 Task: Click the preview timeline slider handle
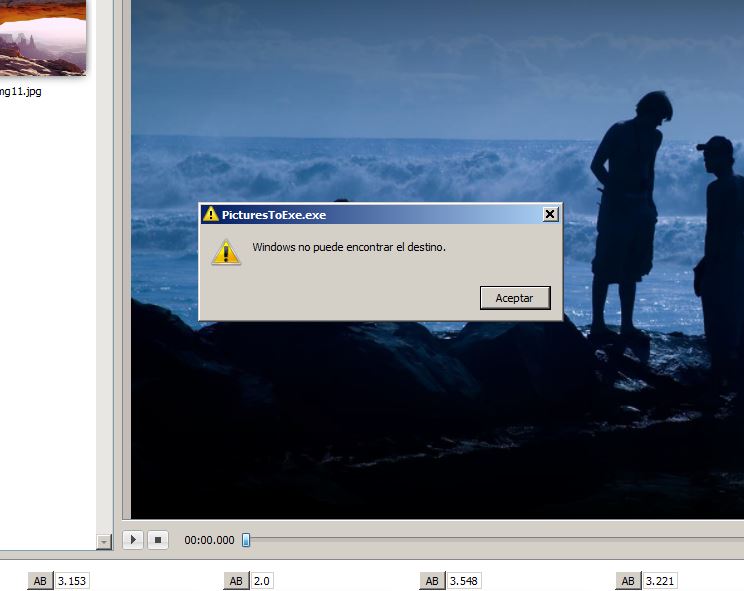point(246,540)
